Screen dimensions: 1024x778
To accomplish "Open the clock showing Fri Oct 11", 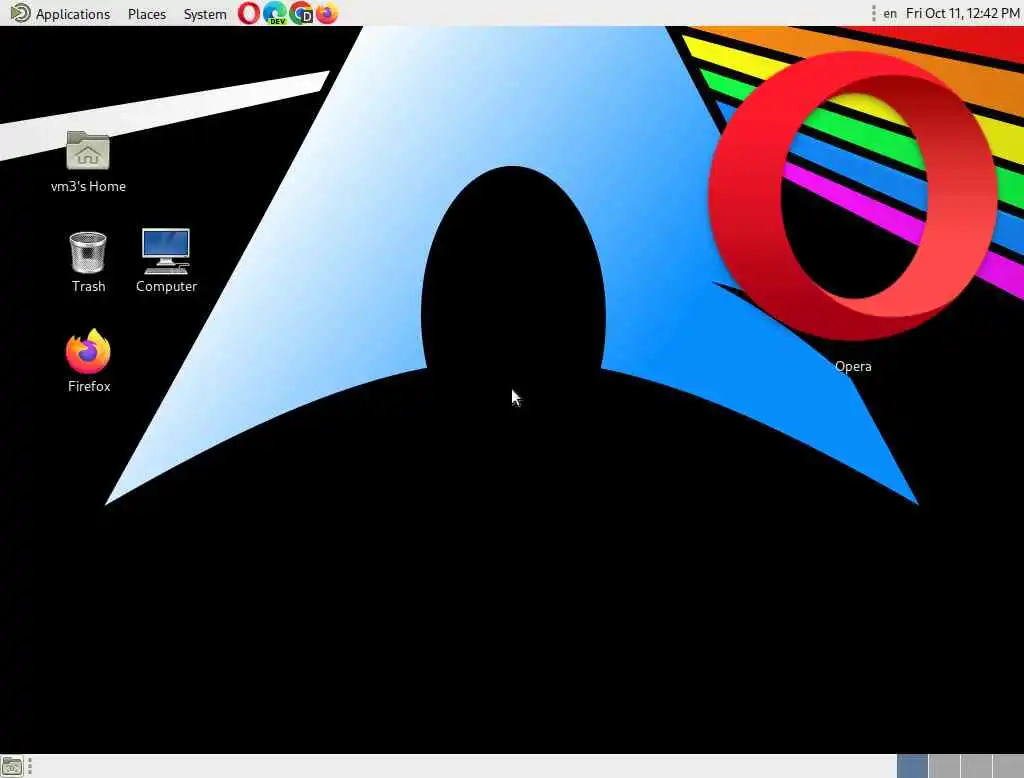I will pos(963,14).
